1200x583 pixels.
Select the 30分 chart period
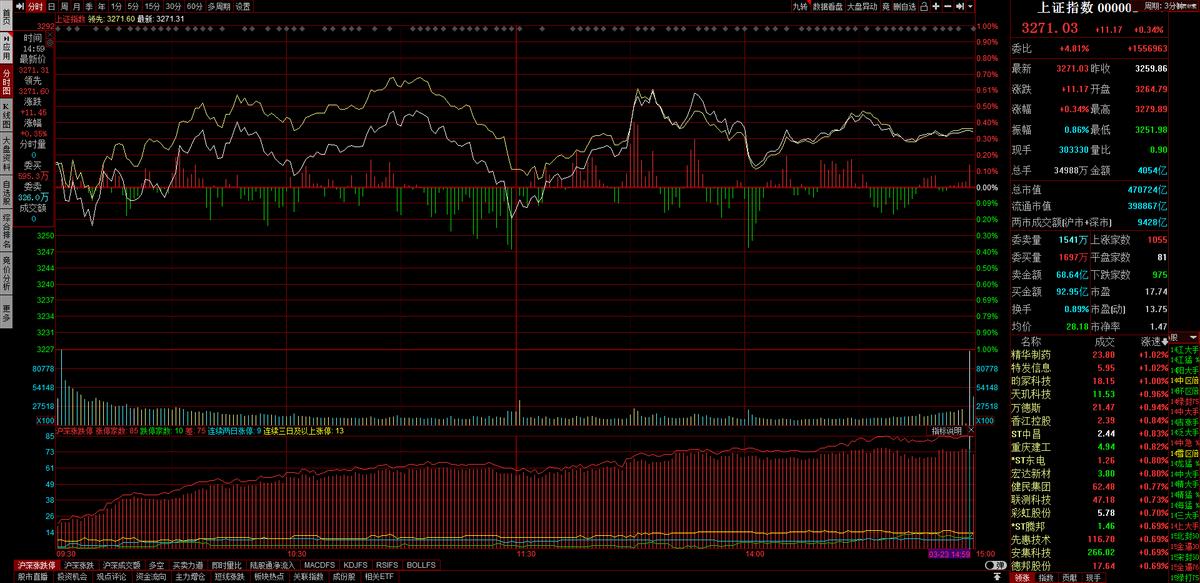[x=173, y=6]
